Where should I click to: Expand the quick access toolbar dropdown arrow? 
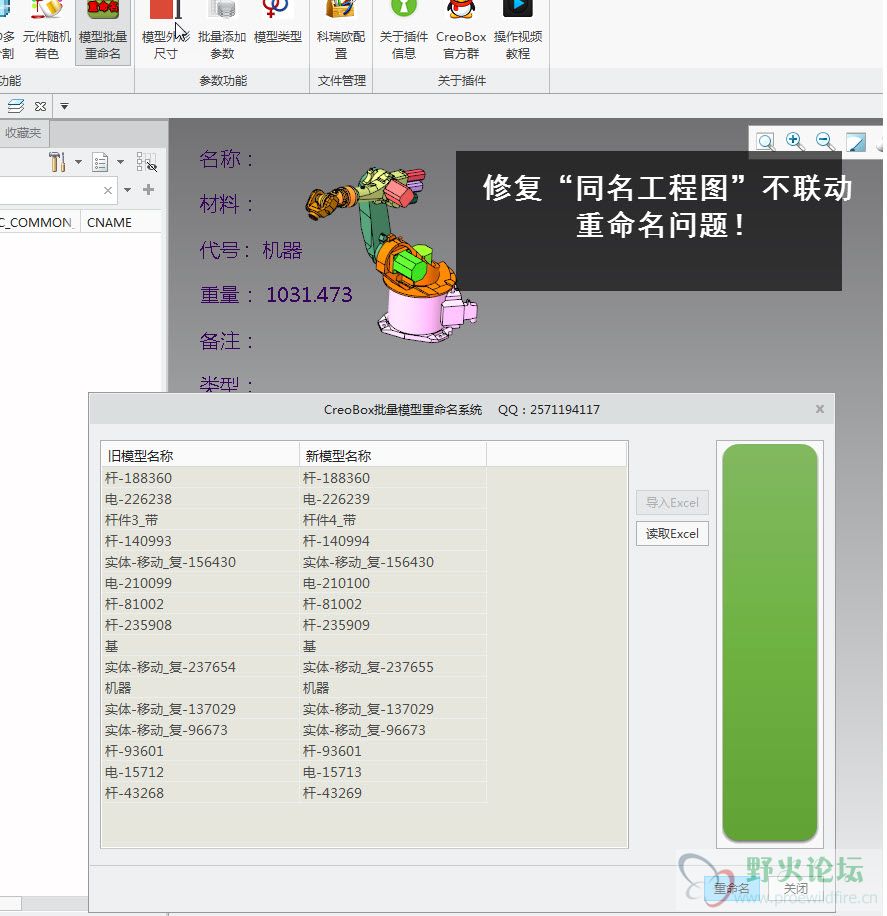click(x=64, y=106)
